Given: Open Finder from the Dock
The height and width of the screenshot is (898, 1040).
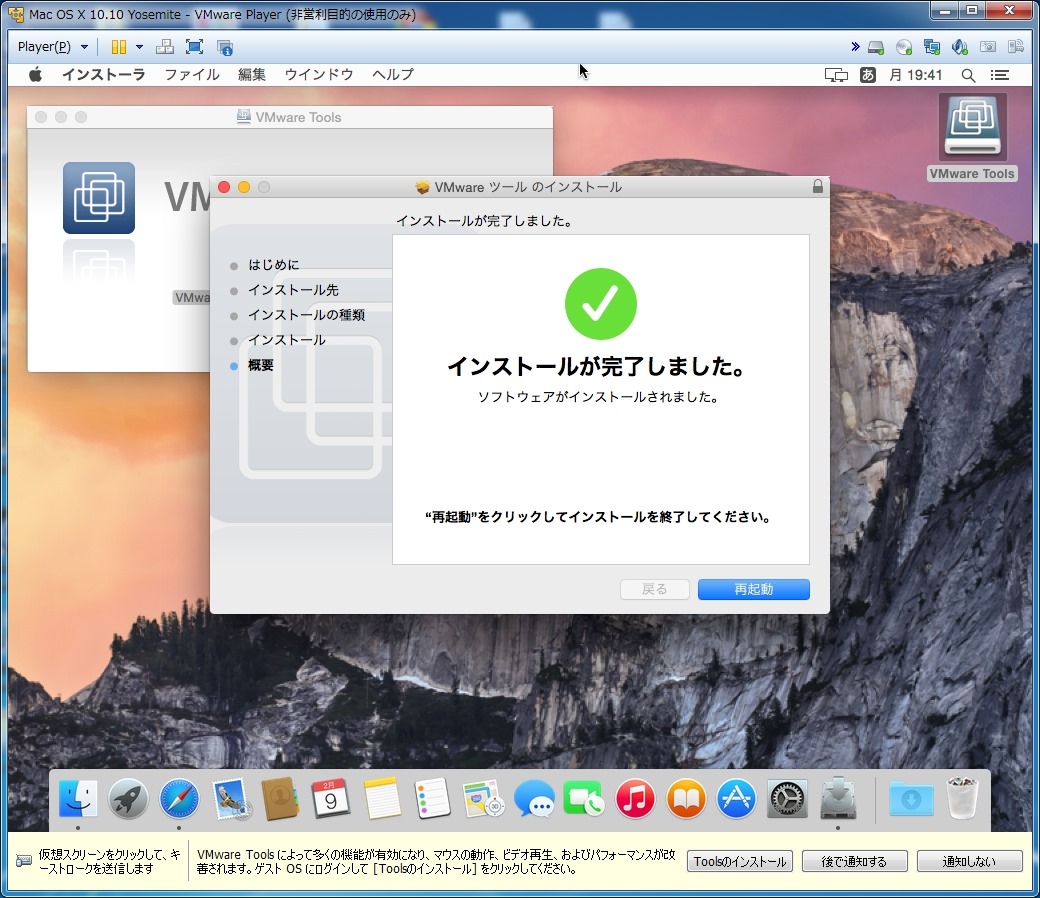Looking at the screenshot, I should [x=78, y=799].
